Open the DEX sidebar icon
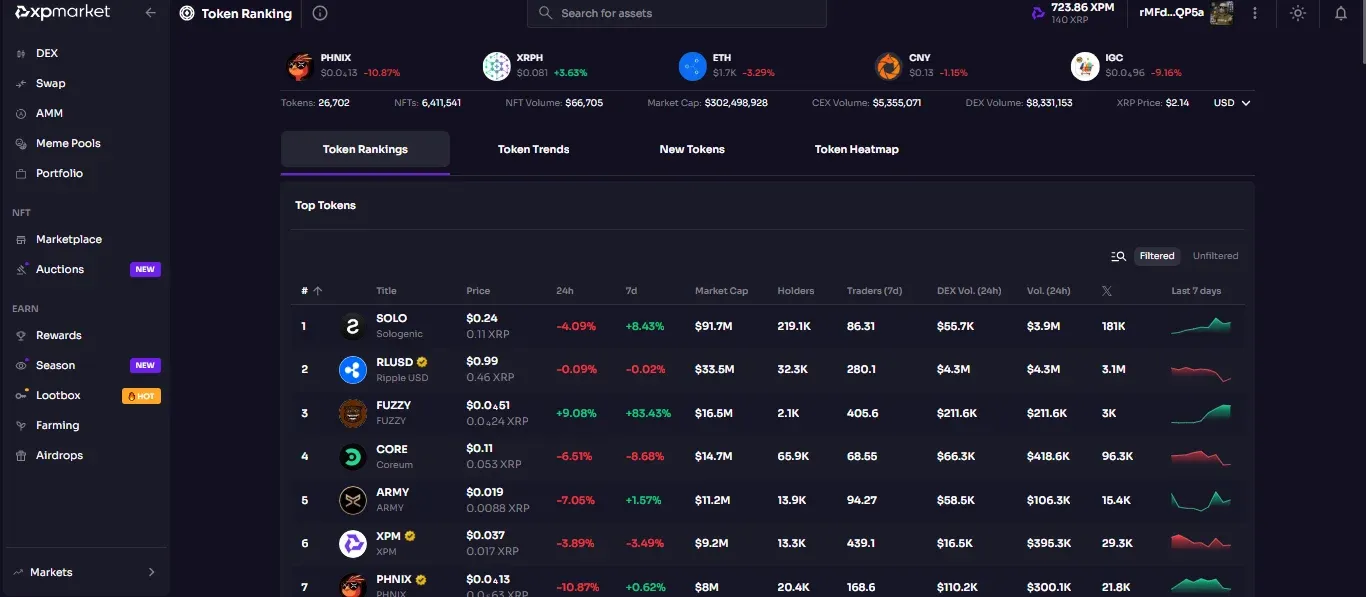1366x597 pixels. click(21, 53)
